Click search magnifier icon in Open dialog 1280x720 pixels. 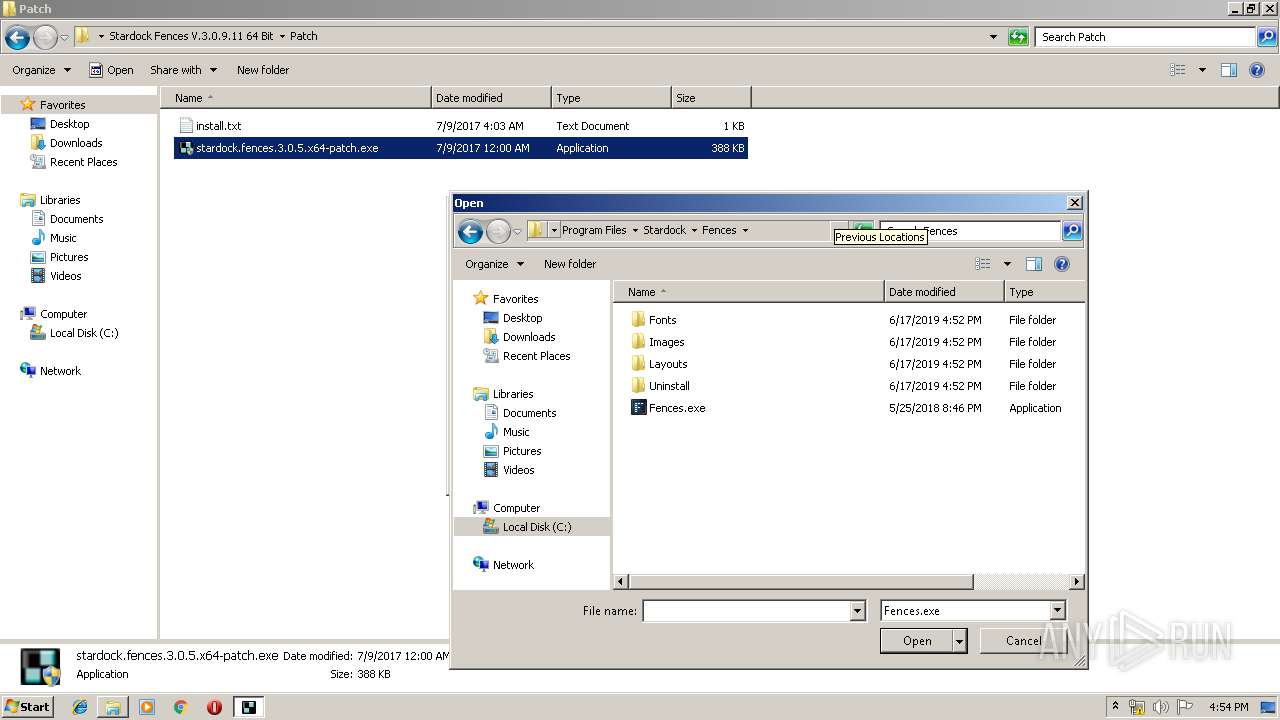click(1071, 231)
